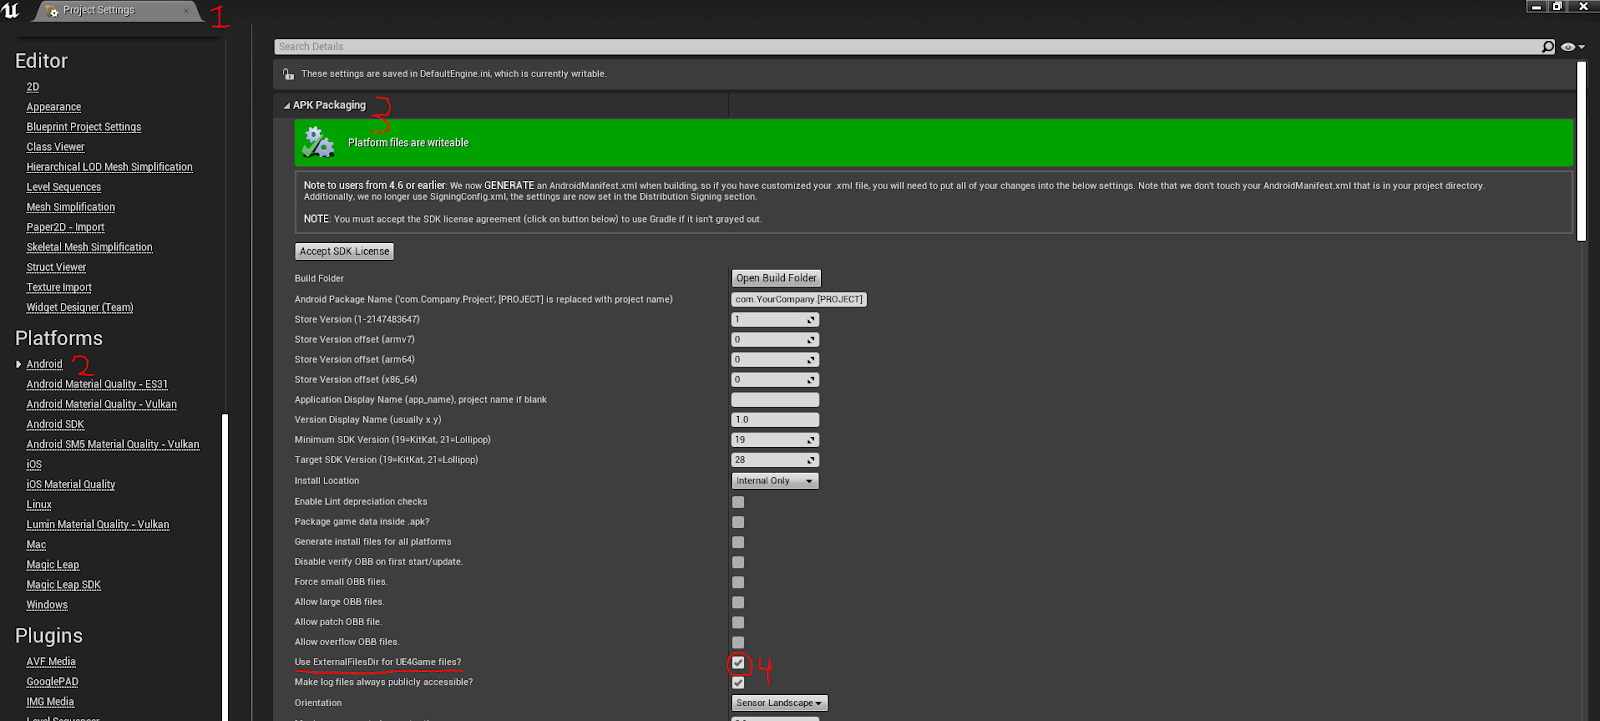Image resolution: width=1600 pixels, height=721 pixels.
Task: Click the Version Display Name field
Action: (x=775, y=420)
